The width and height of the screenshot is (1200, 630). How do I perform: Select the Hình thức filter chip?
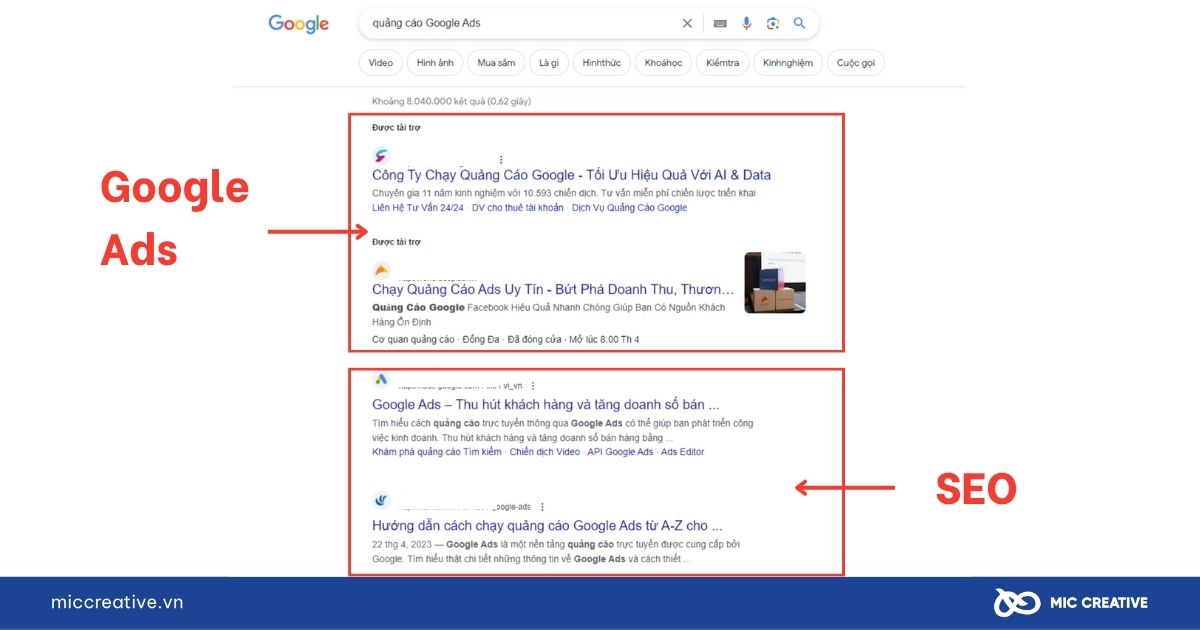[602, 62]
